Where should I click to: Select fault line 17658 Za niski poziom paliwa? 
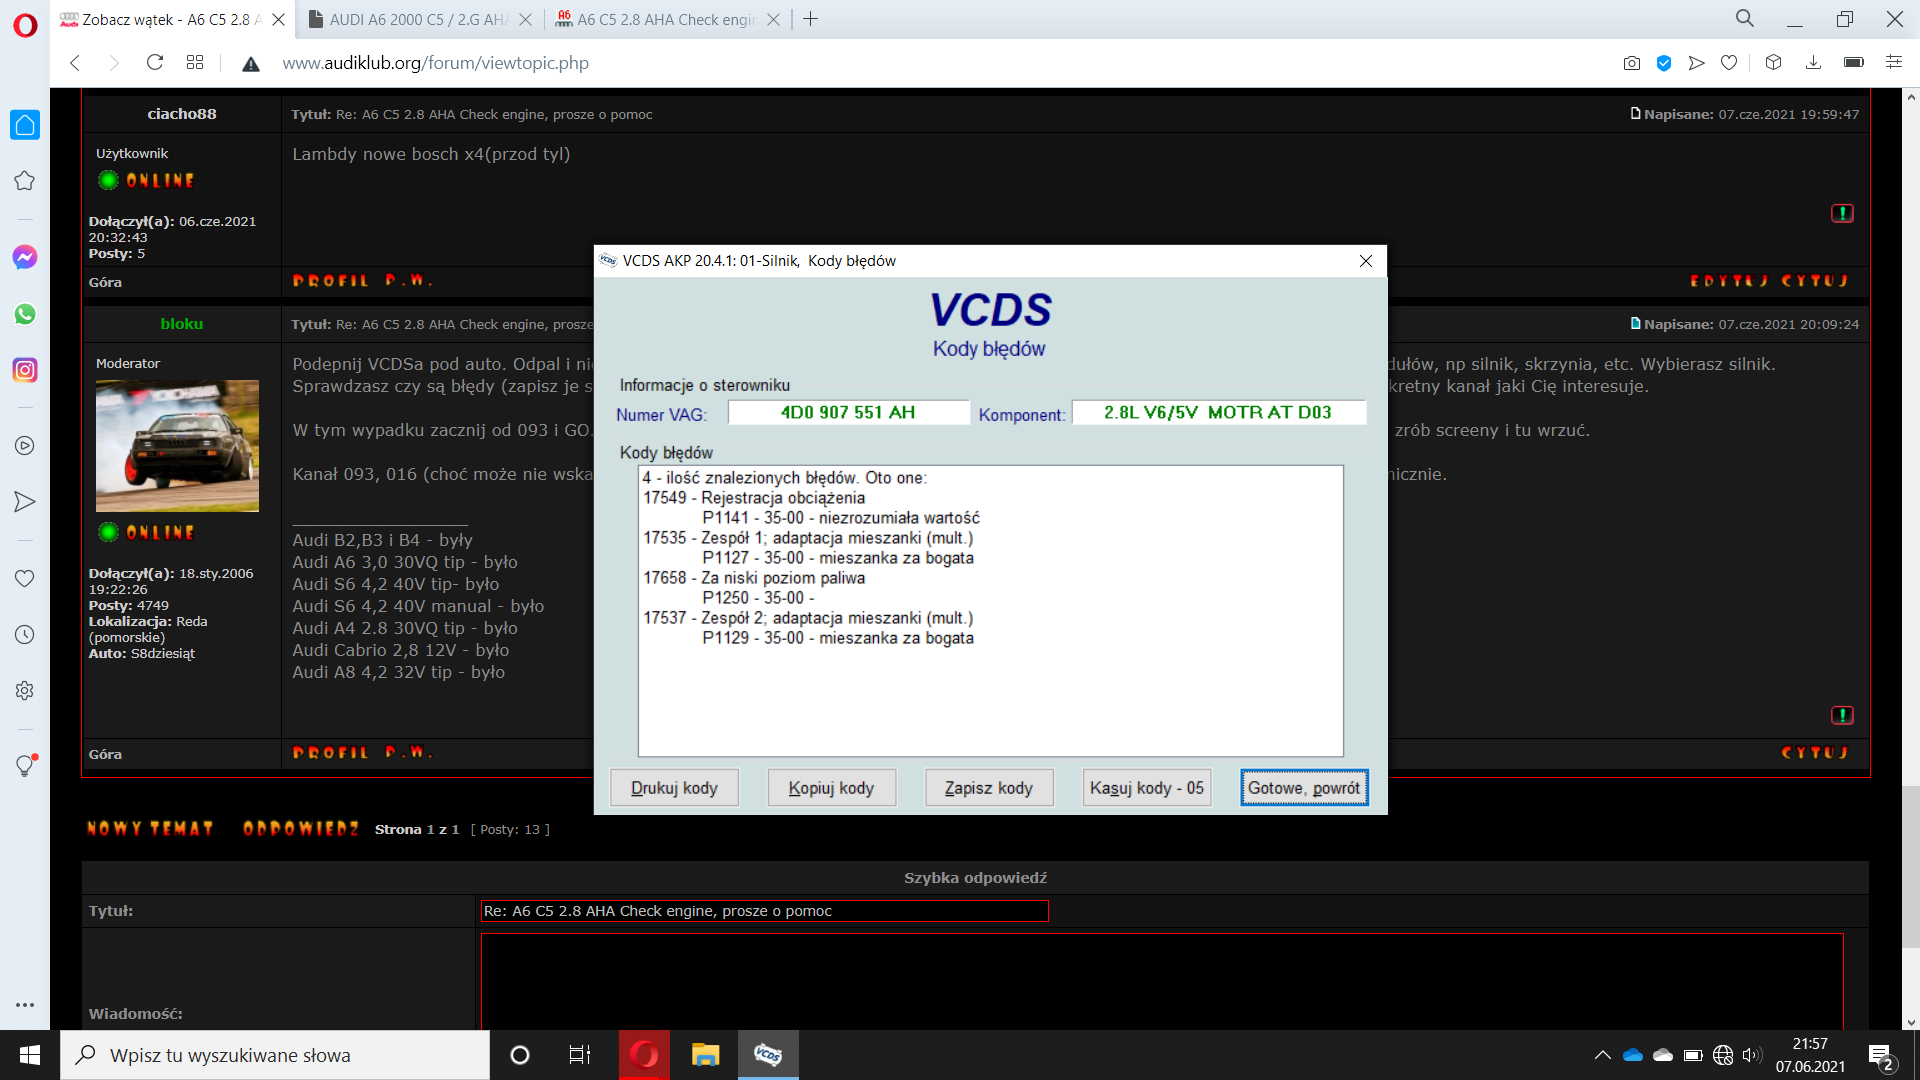(754, 578)
